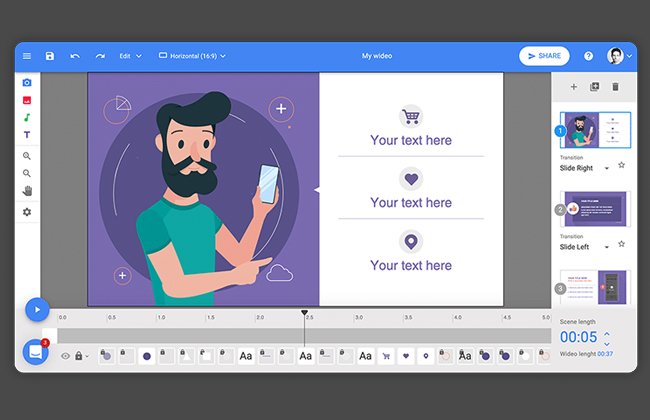This screenshot has height=420, width=650.
Task: Click the My wideo title
Action: 377,56
